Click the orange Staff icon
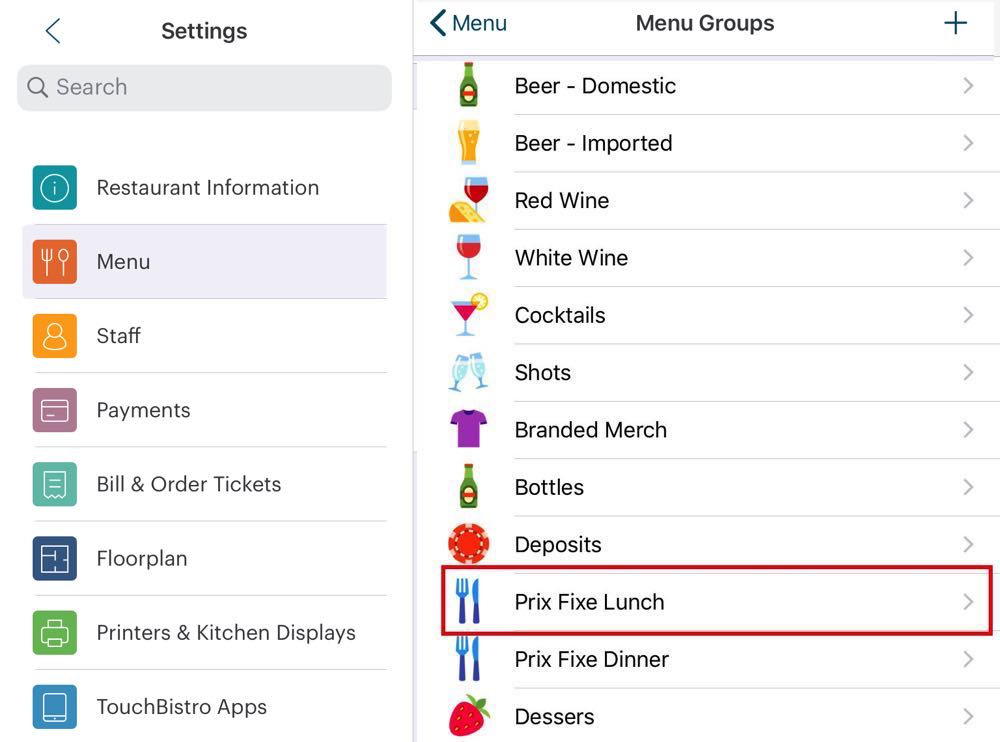This screenshot has width=1000, height=742. click(x=54, y=336)
